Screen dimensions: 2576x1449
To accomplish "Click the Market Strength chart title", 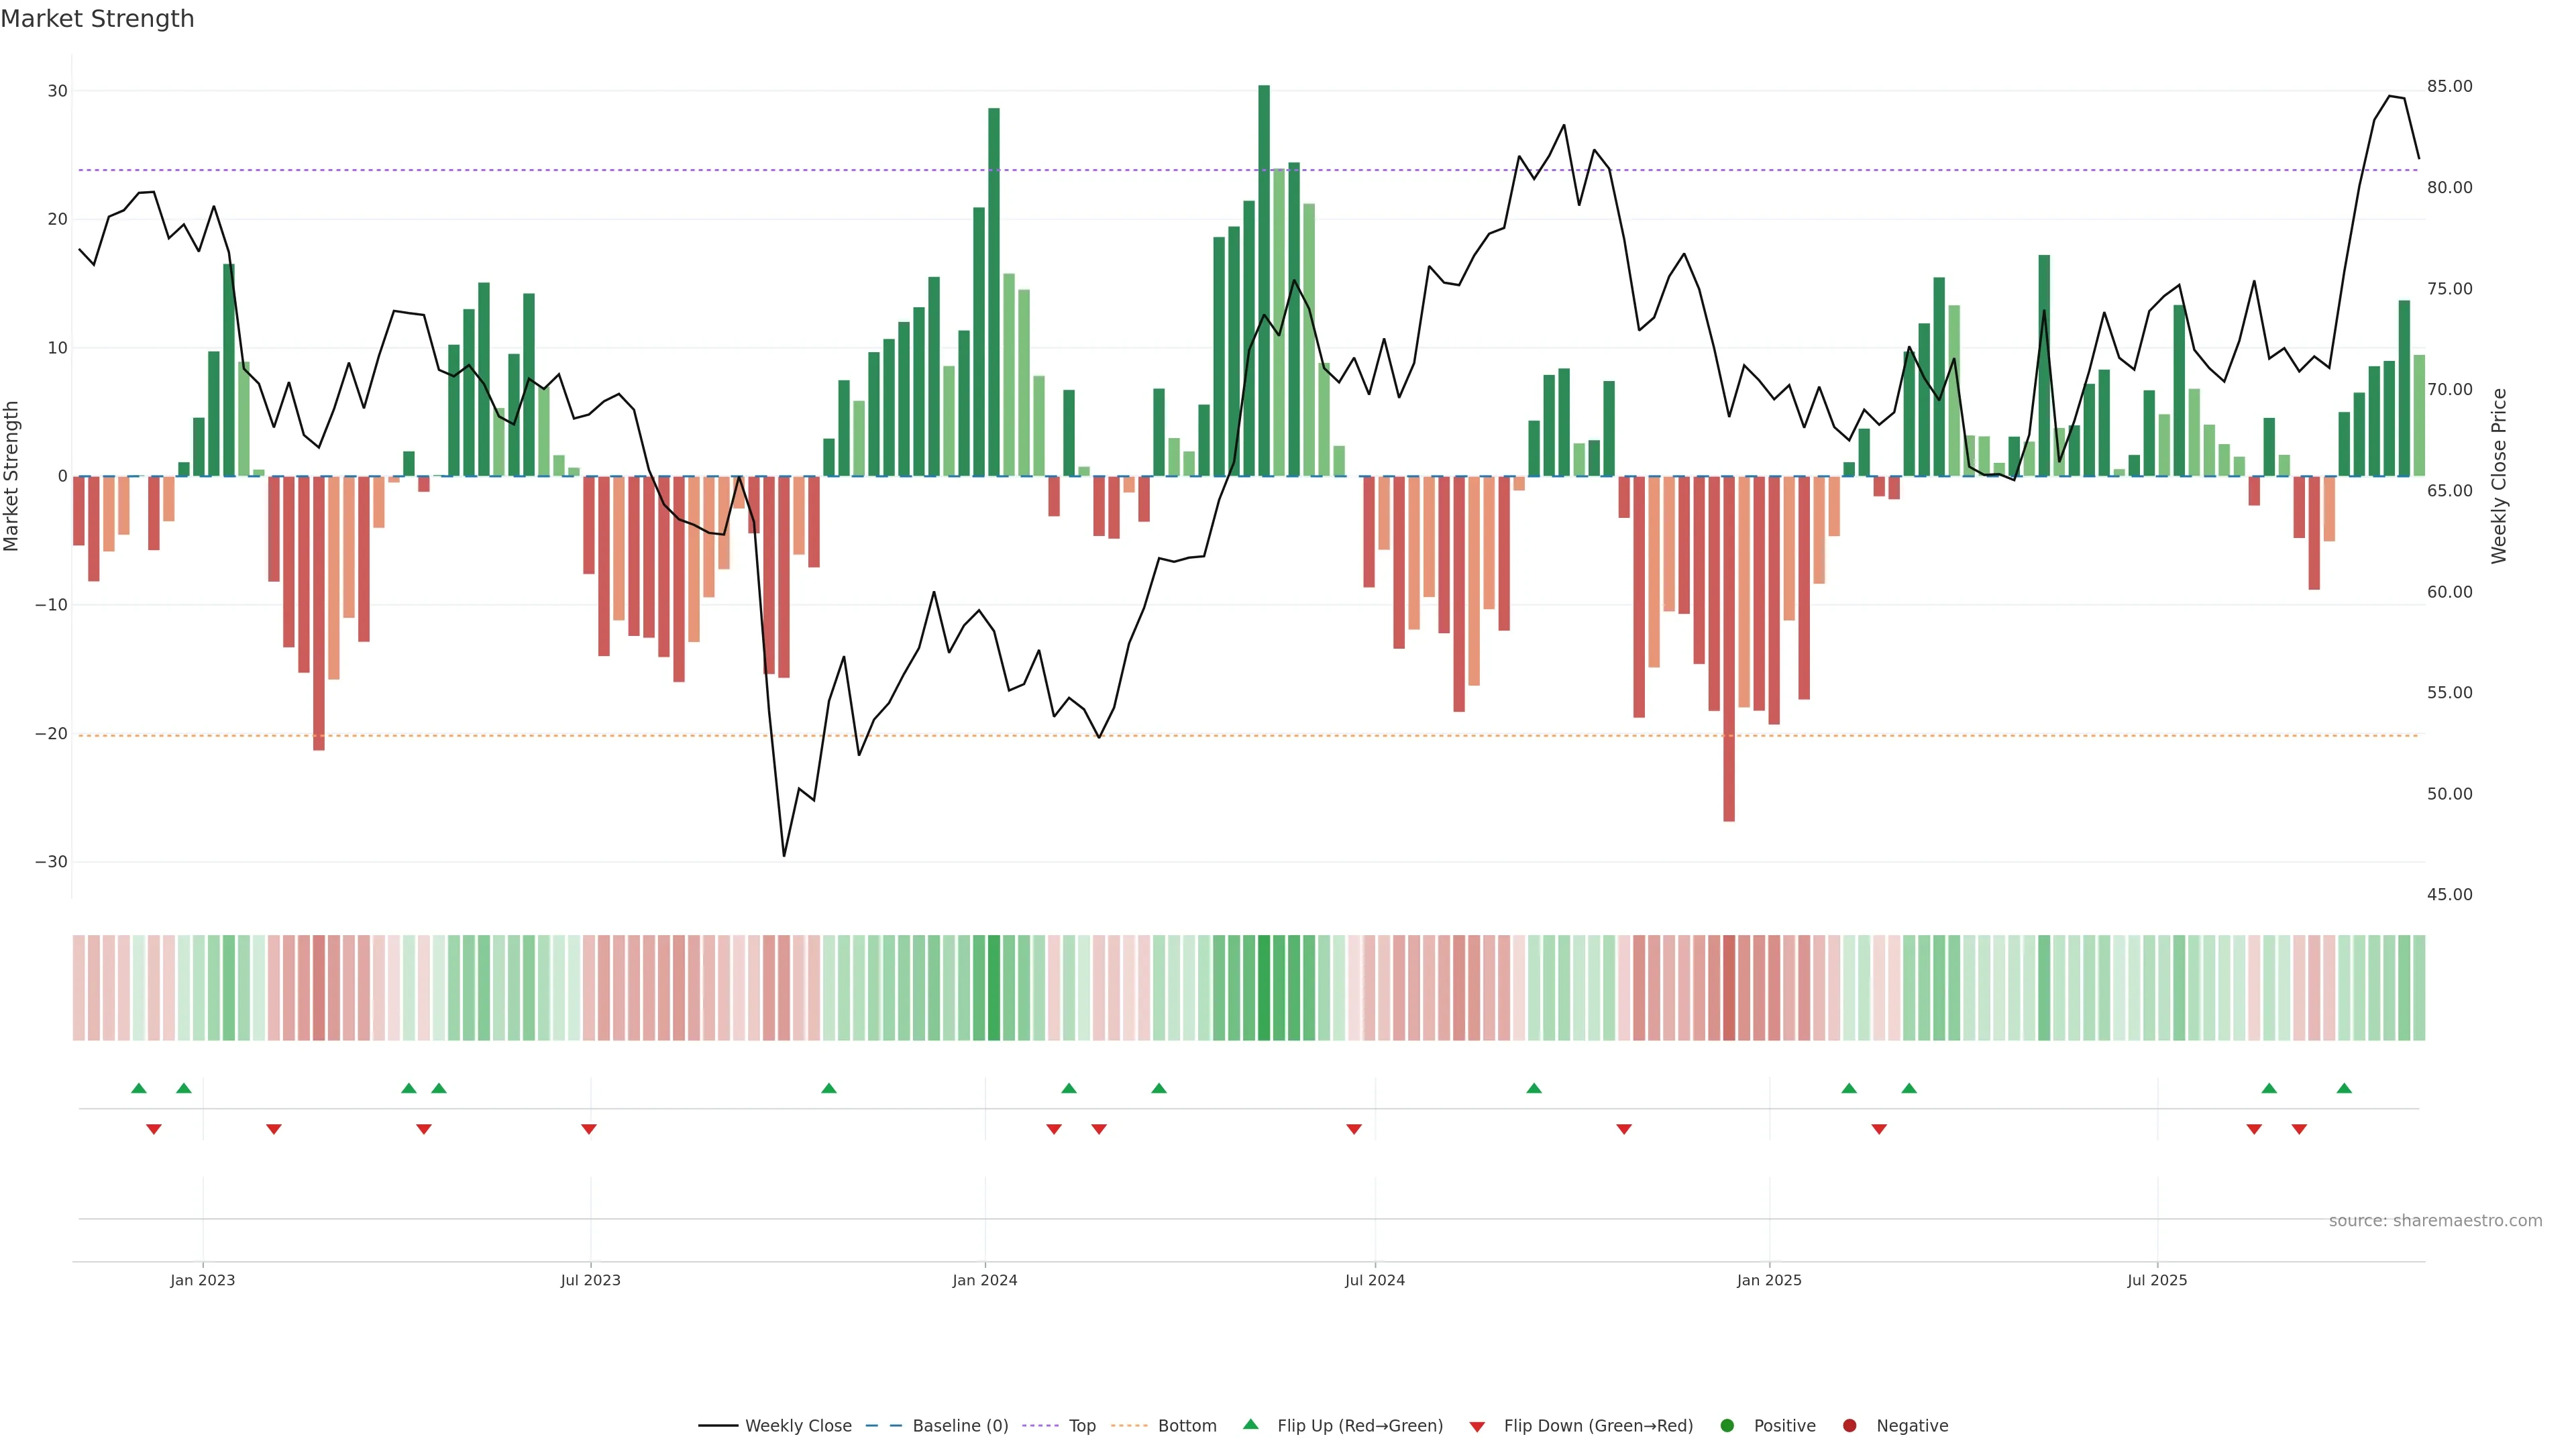I will click(x=97, y=19).
